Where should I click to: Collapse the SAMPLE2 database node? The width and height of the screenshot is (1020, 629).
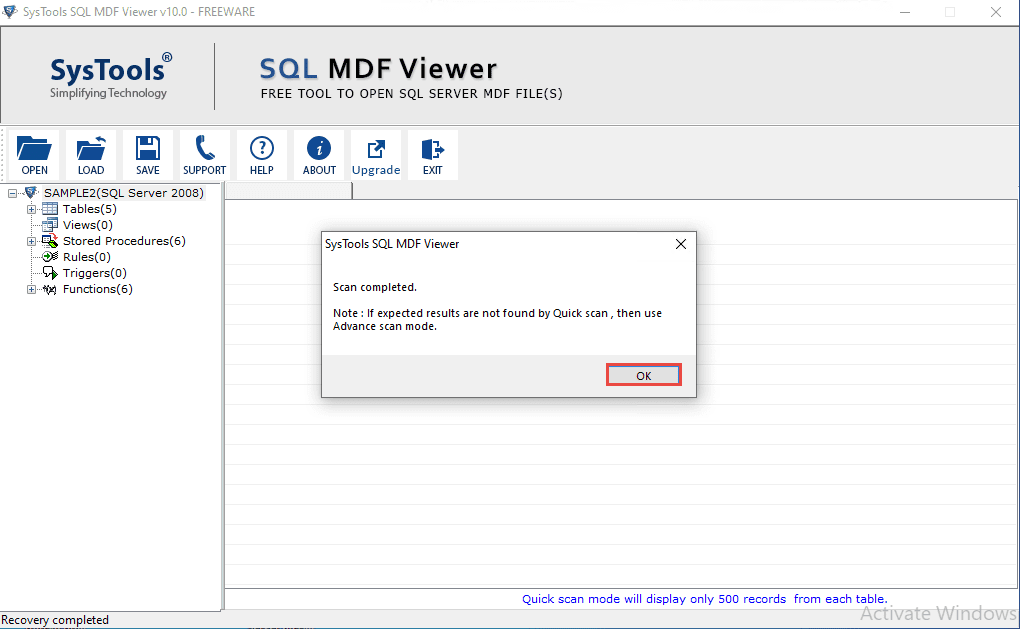[12, 193]
